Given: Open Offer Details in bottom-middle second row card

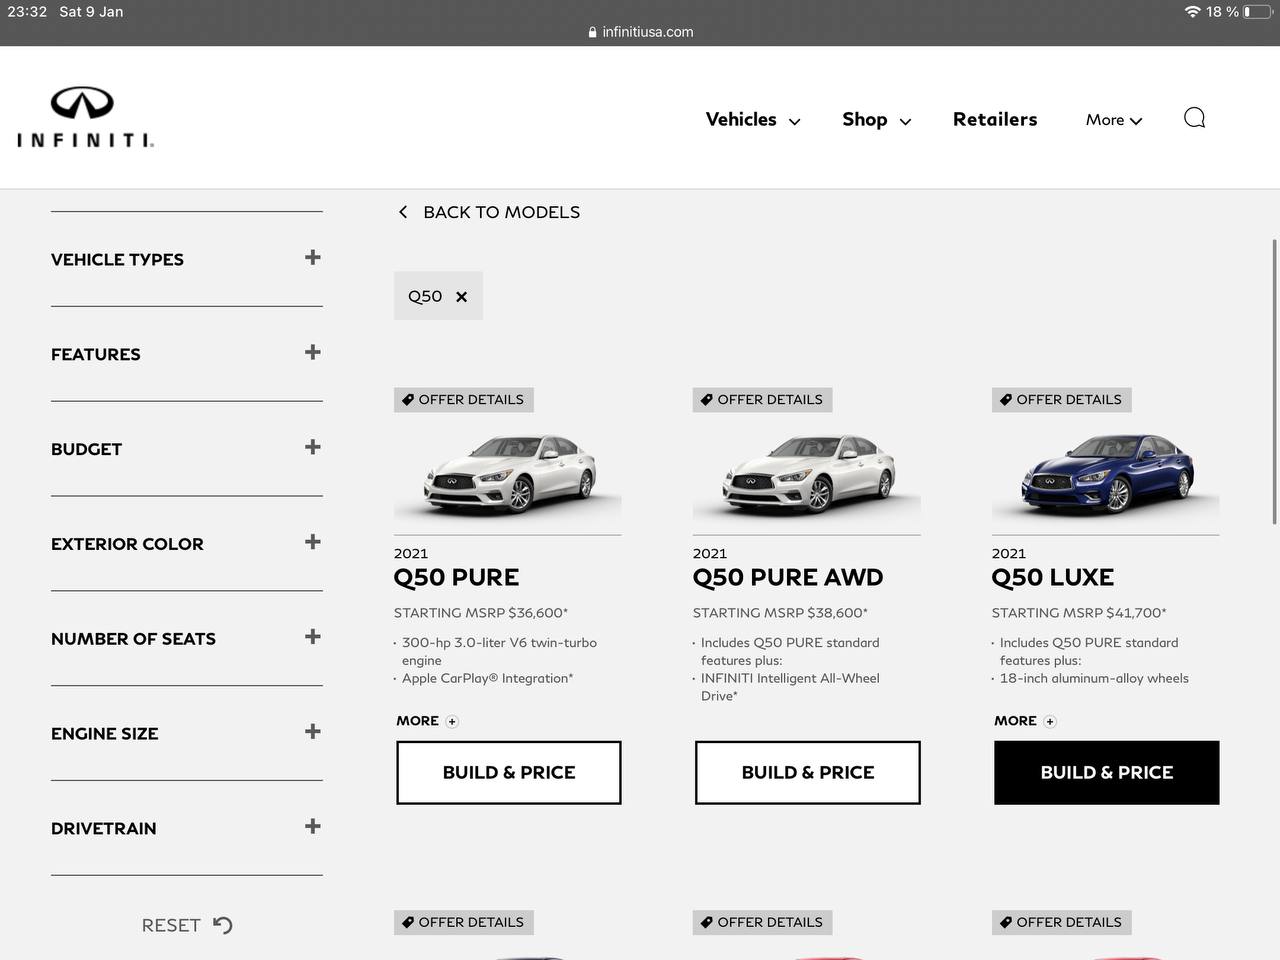Looking at the screenshot, I should tap(763, 922).
